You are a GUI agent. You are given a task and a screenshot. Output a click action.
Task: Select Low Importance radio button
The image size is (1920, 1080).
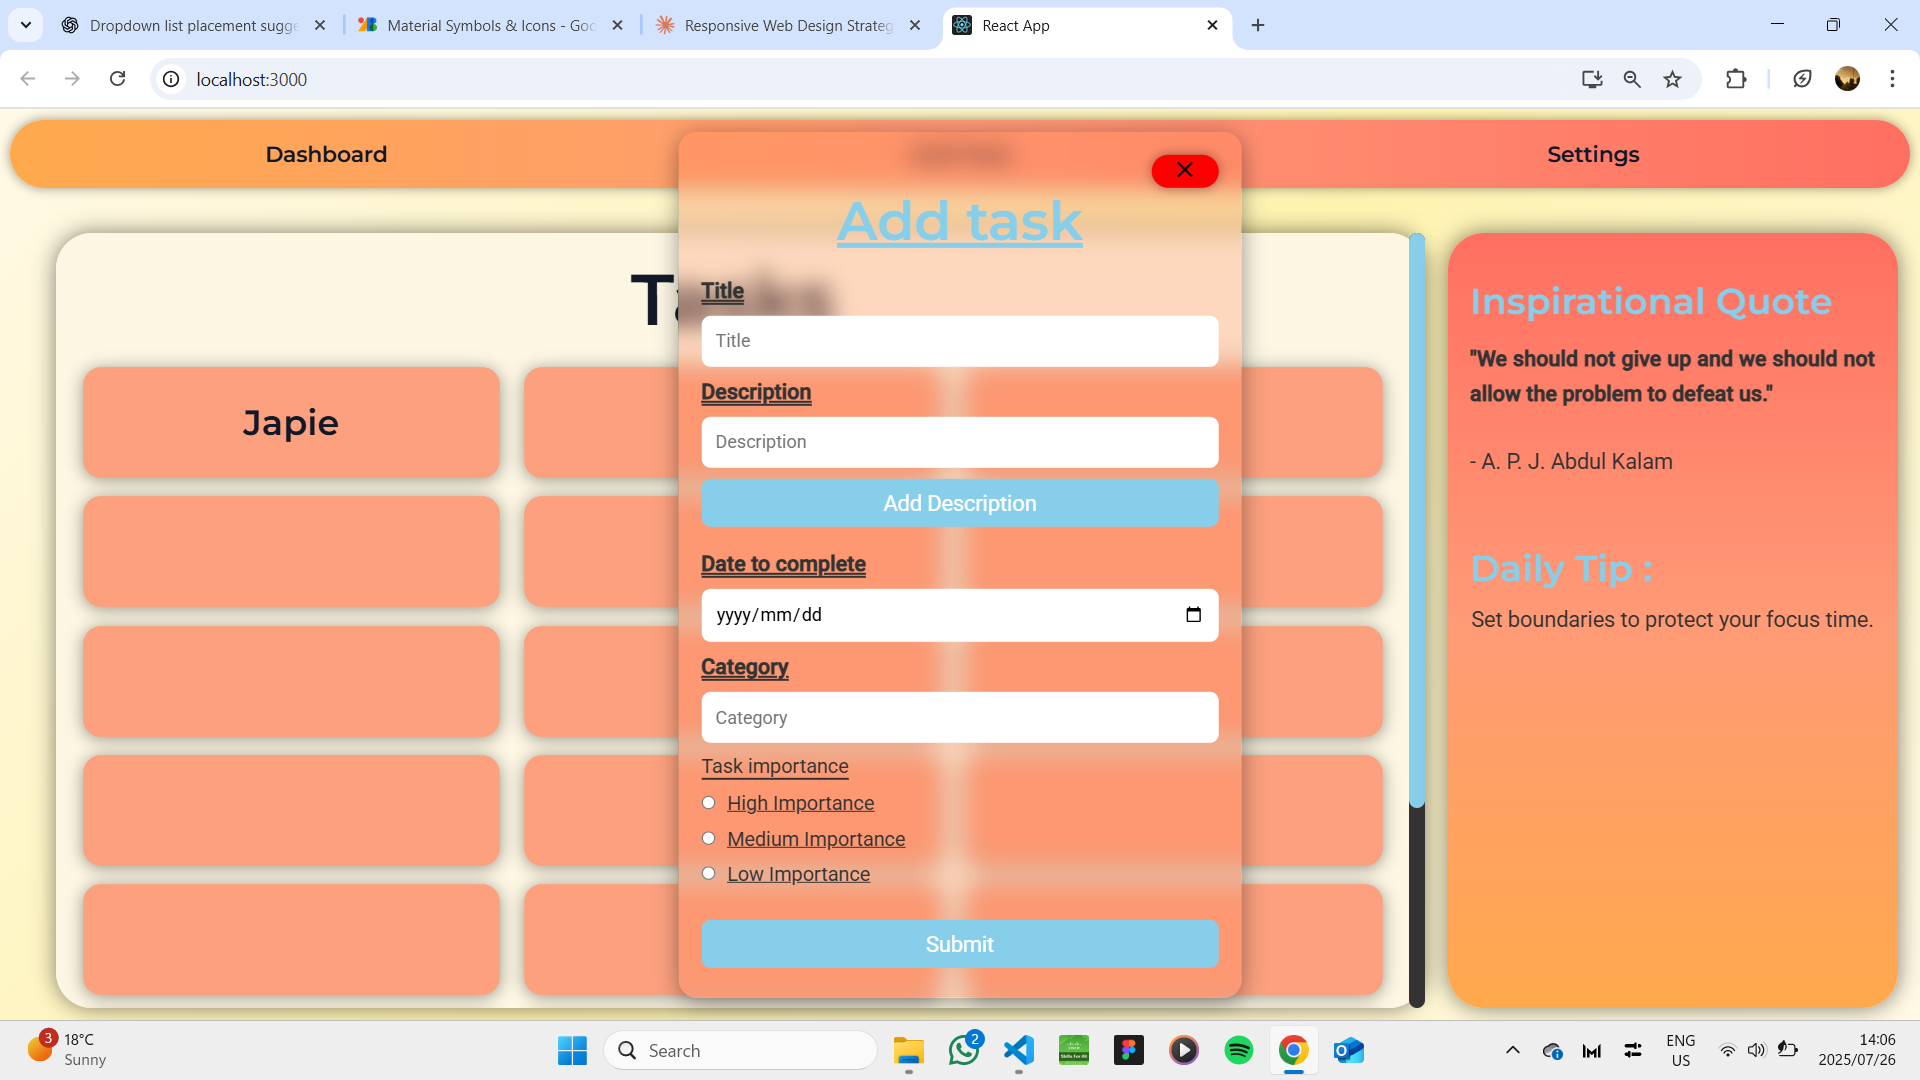click(x=709, y=873)
